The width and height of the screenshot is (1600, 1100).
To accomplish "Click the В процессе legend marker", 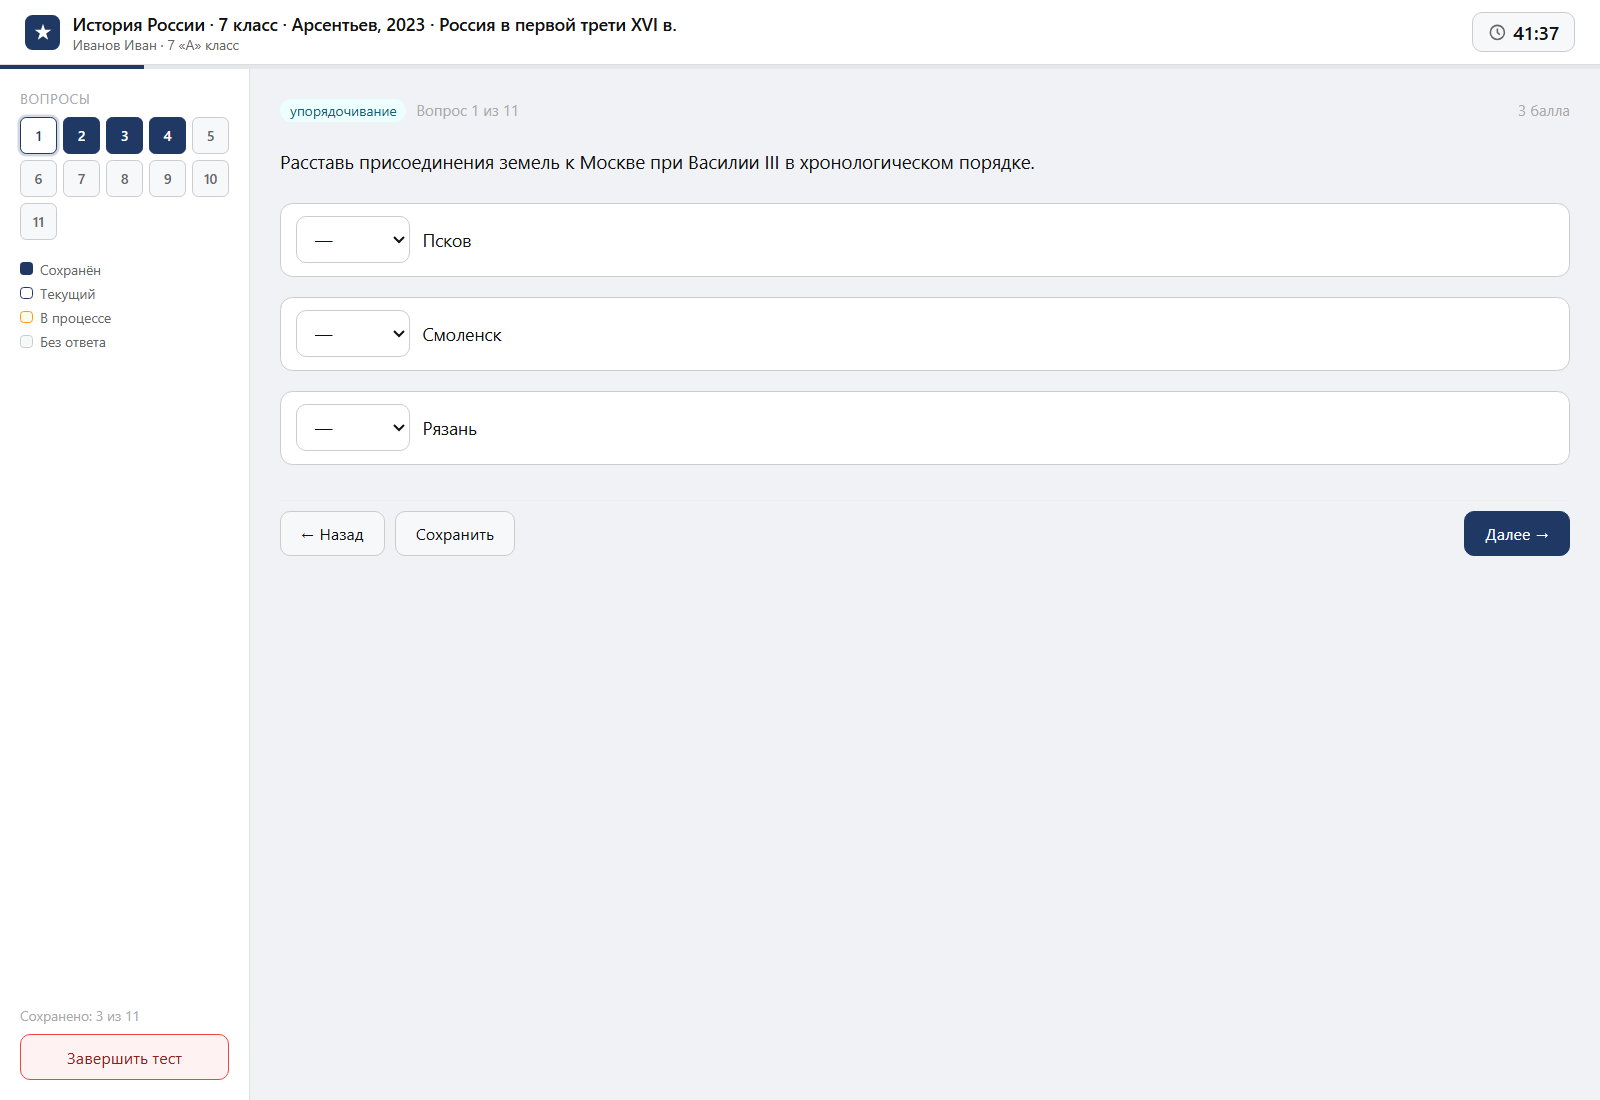I will click(27, 317).
